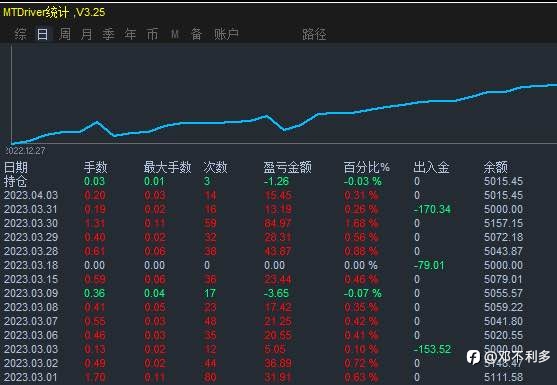Select the 2023.03.07 date row
Viewport: 557px width, 385px height.
(31, 321)
